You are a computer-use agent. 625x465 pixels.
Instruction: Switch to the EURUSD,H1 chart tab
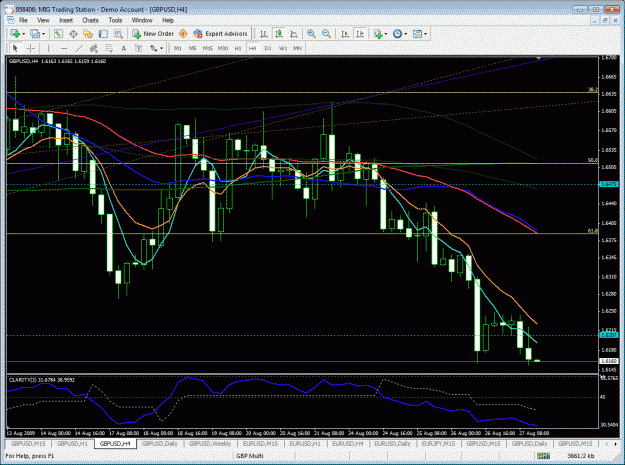tap(305, 443)
